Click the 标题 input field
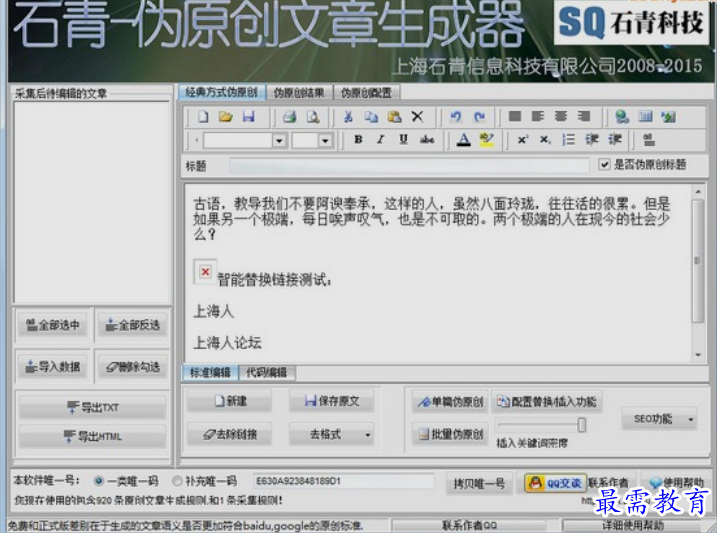This screenshot has width=717, height=533. pyautogui.click(x=409, y=165)
